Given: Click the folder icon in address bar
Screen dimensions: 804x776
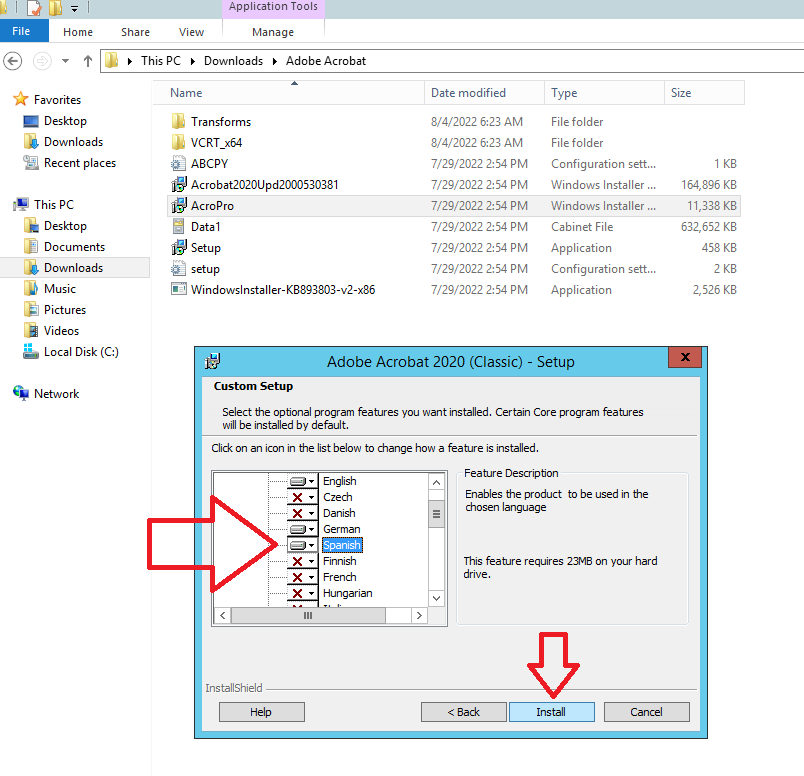Looking at the screenshot, I should click(x=111, y=61).
